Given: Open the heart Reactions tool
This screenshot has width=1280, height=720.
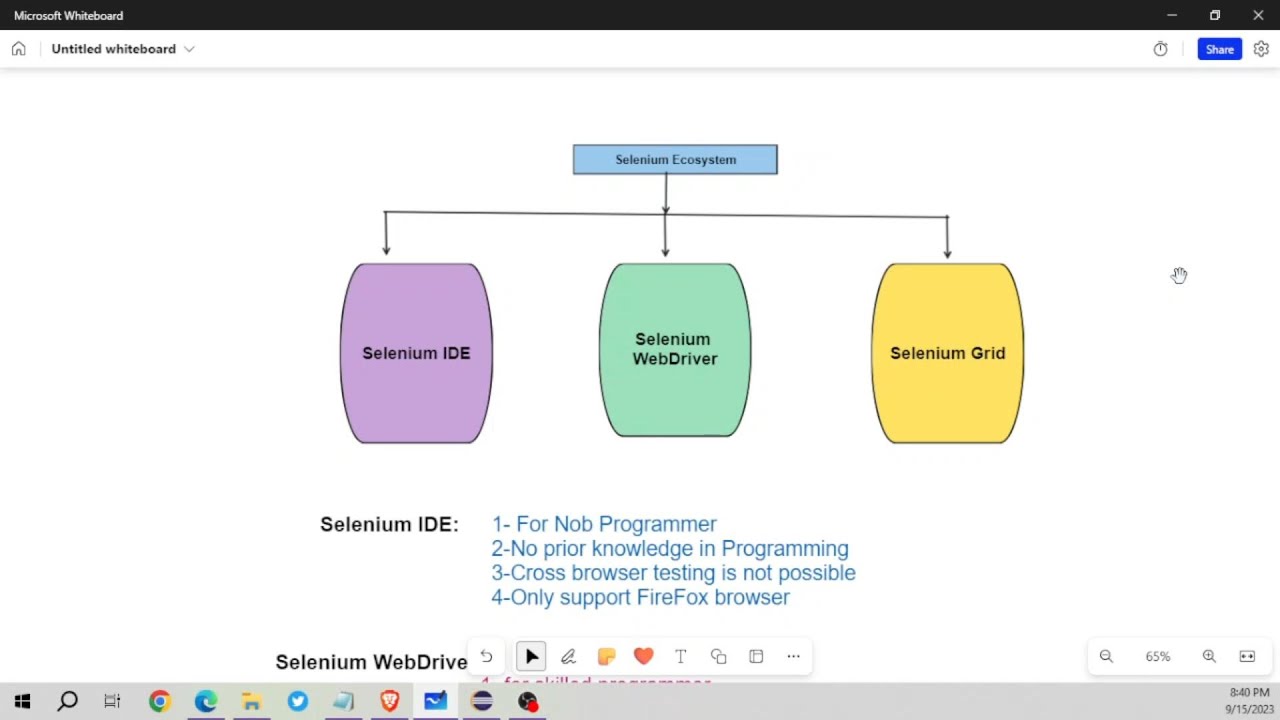Looking at the screenshot, I should (x=643, y=657).
